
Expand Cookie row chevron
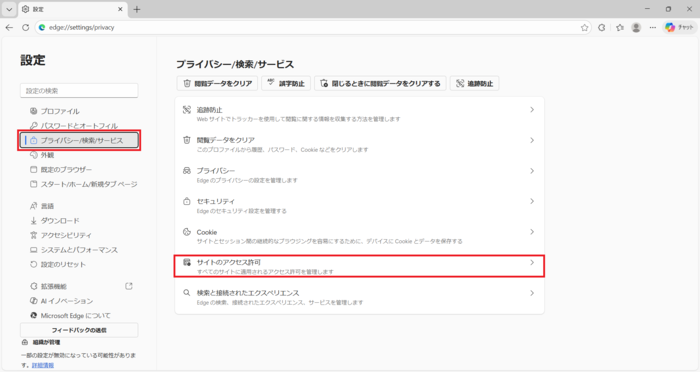click(532, 232)
